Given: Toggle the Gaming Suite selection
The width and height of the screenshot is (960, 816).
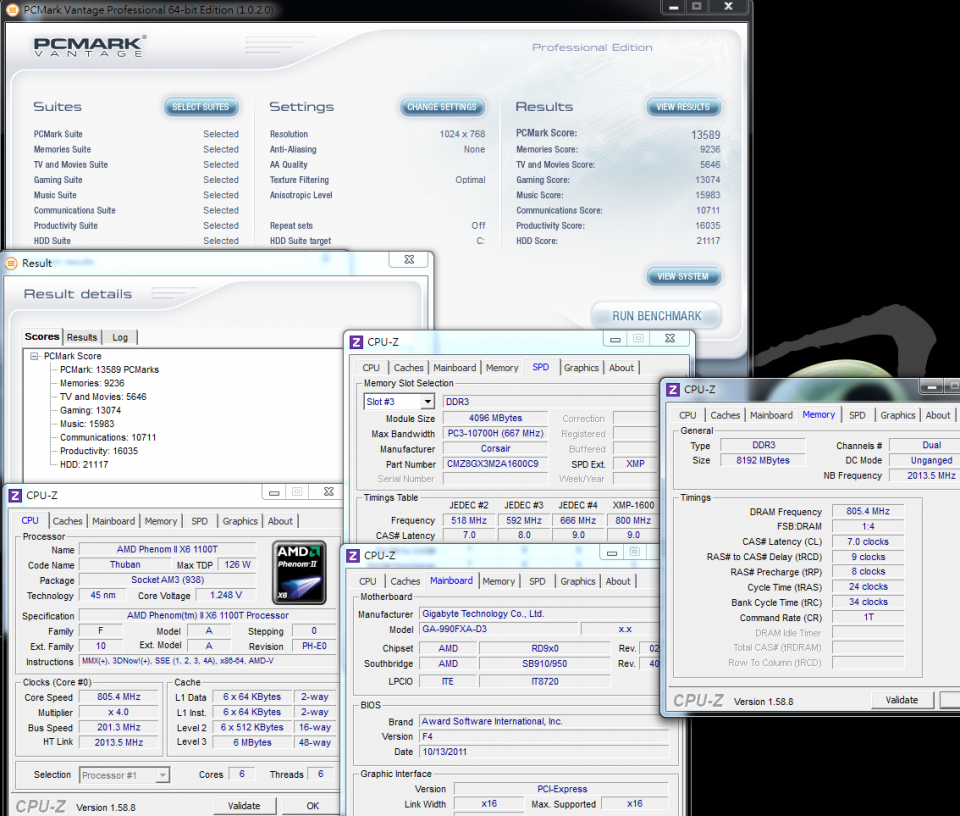Looking at the screenshot, I should pyautogui.click(x=221, y=179).
